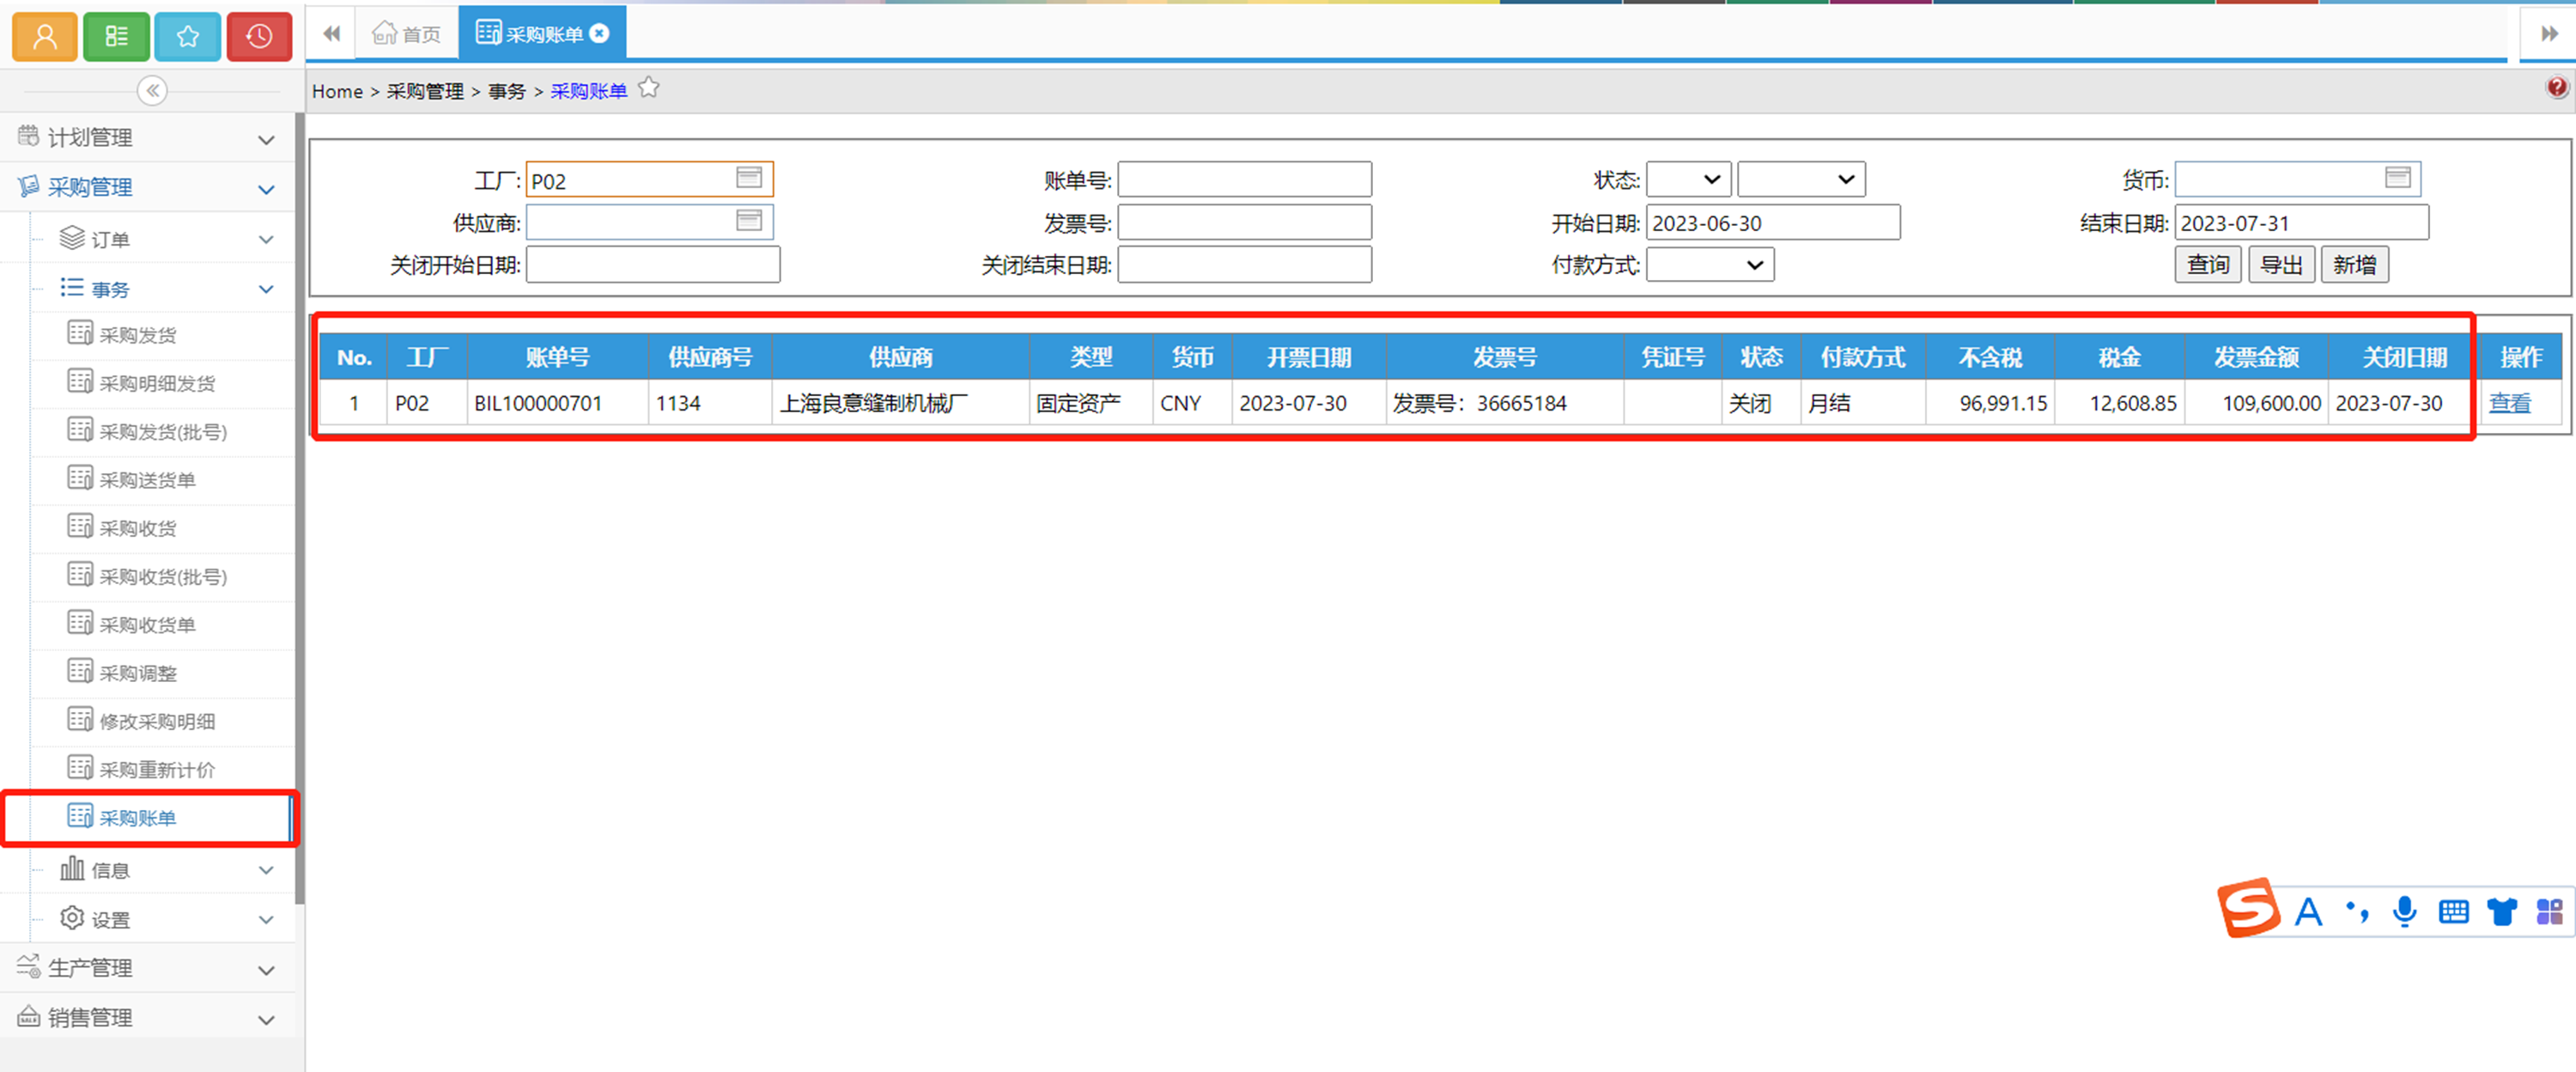
Task: Expand the 销售管理 menu section
Action: (148, 1017)
